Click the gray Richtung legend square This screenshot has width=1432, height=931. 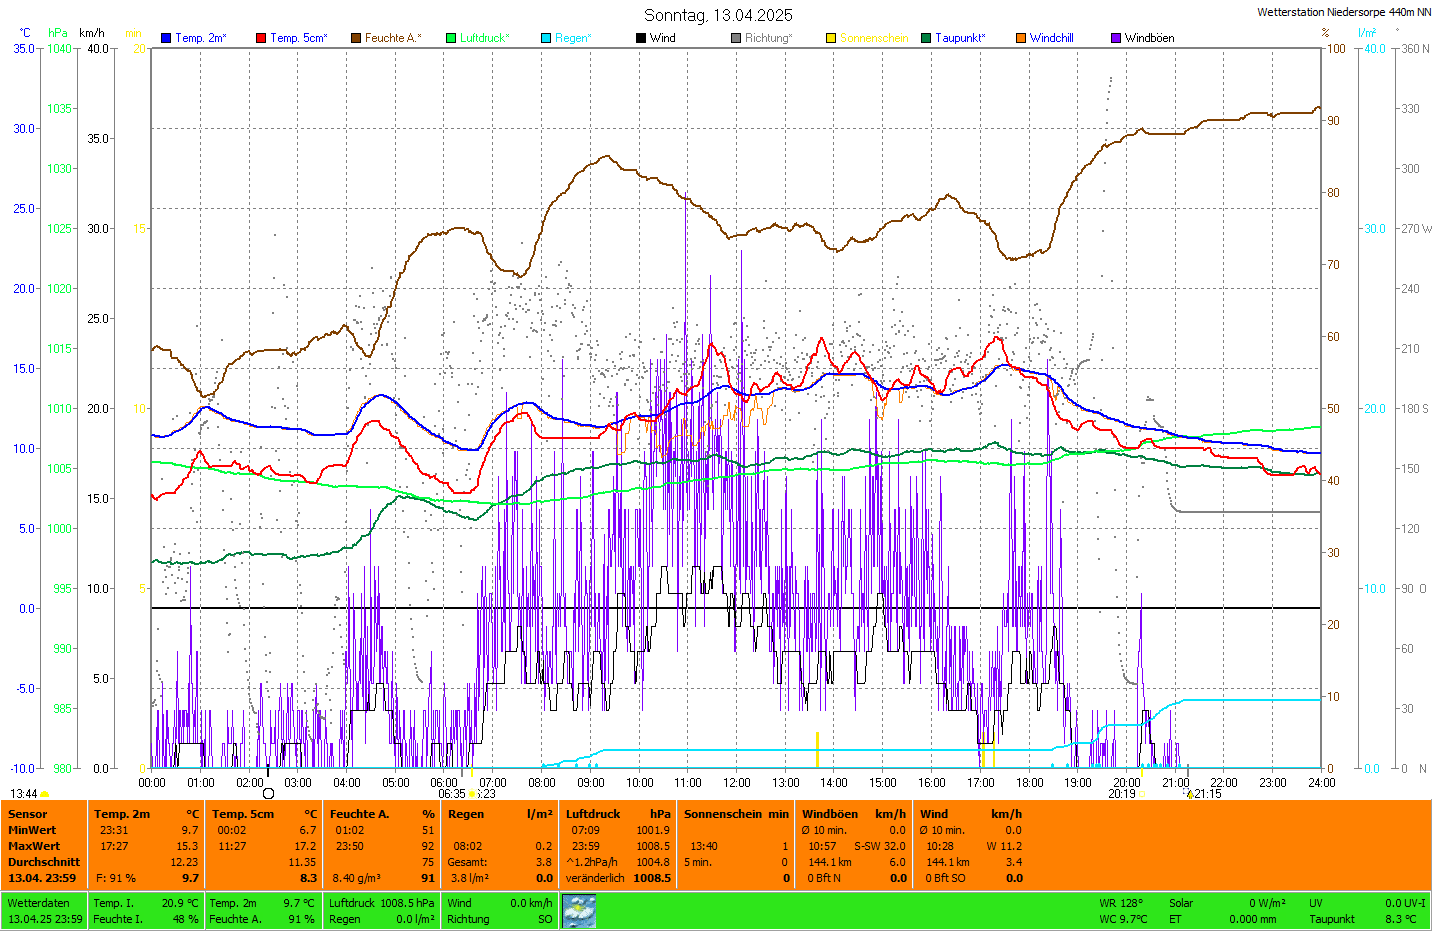736,38
